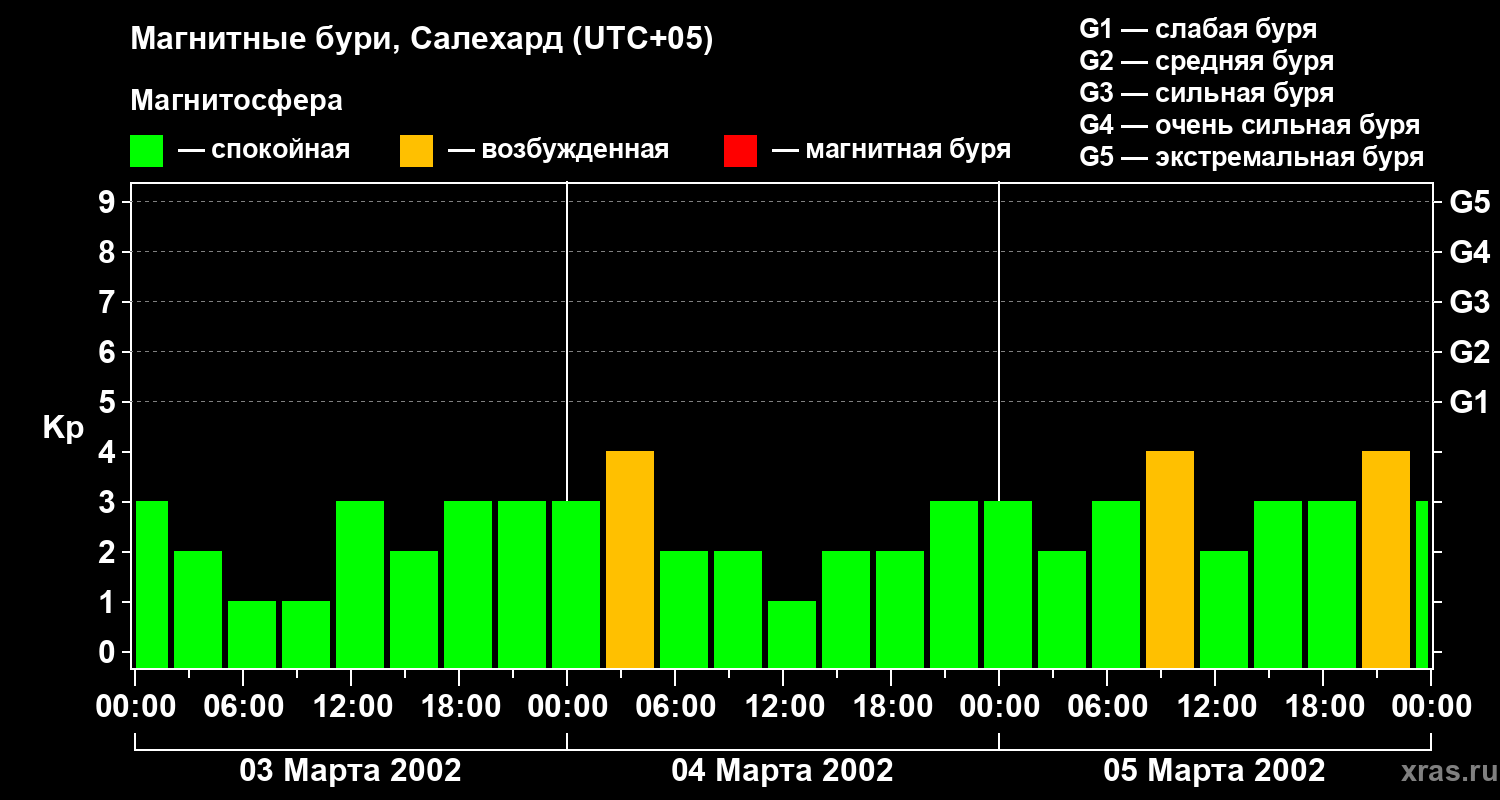This screenshot has height=800, width=1500.
Task: Click the Kp axis value '5'
Action: (x=109, y=402)
